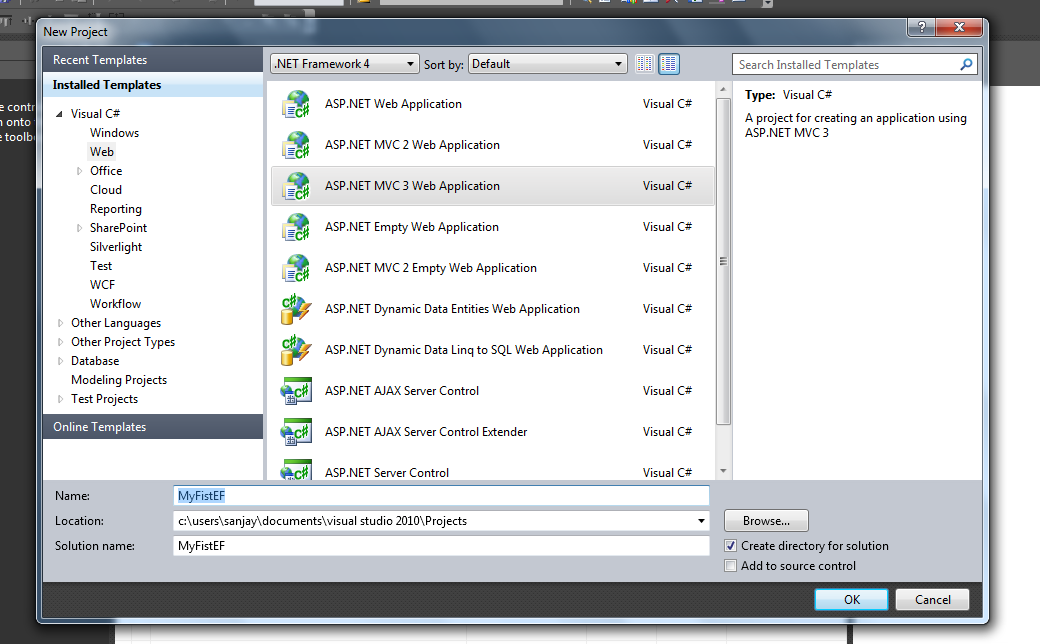Select the Windows category
Viewport: 1040px width, 644px height.
coord(115,133)
